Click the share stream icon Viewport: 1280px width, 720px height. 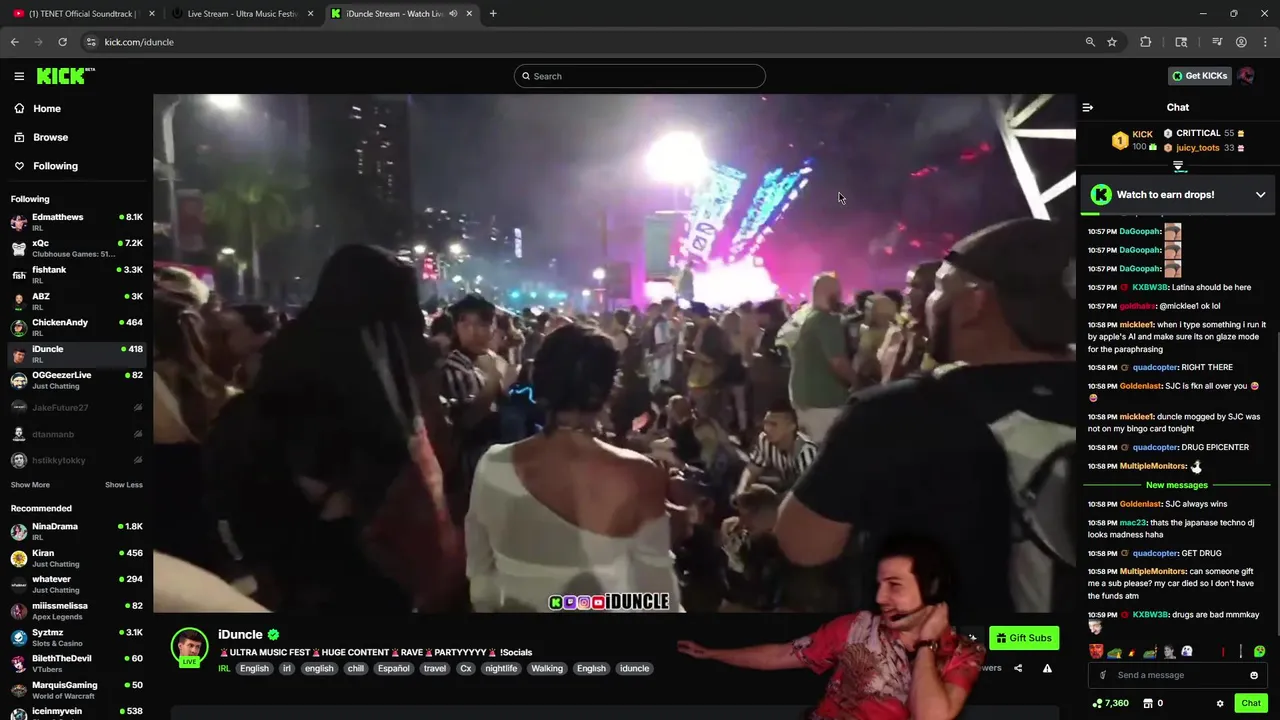click(1018, 668)
